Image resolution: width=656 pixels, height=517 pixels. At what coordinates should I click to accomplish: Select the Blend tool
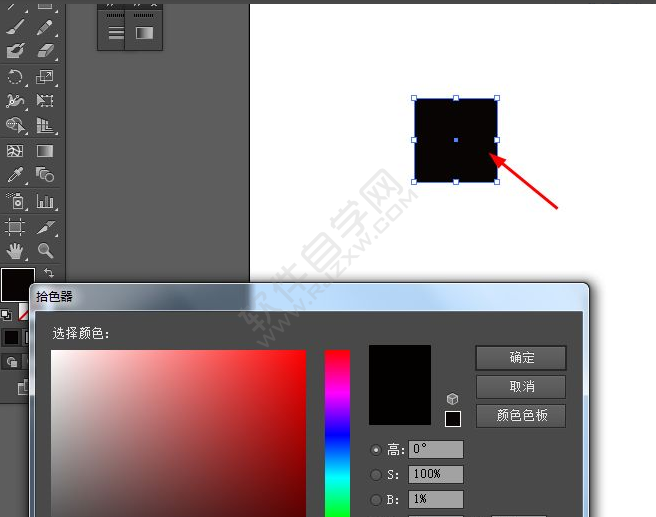click(45, 175)
